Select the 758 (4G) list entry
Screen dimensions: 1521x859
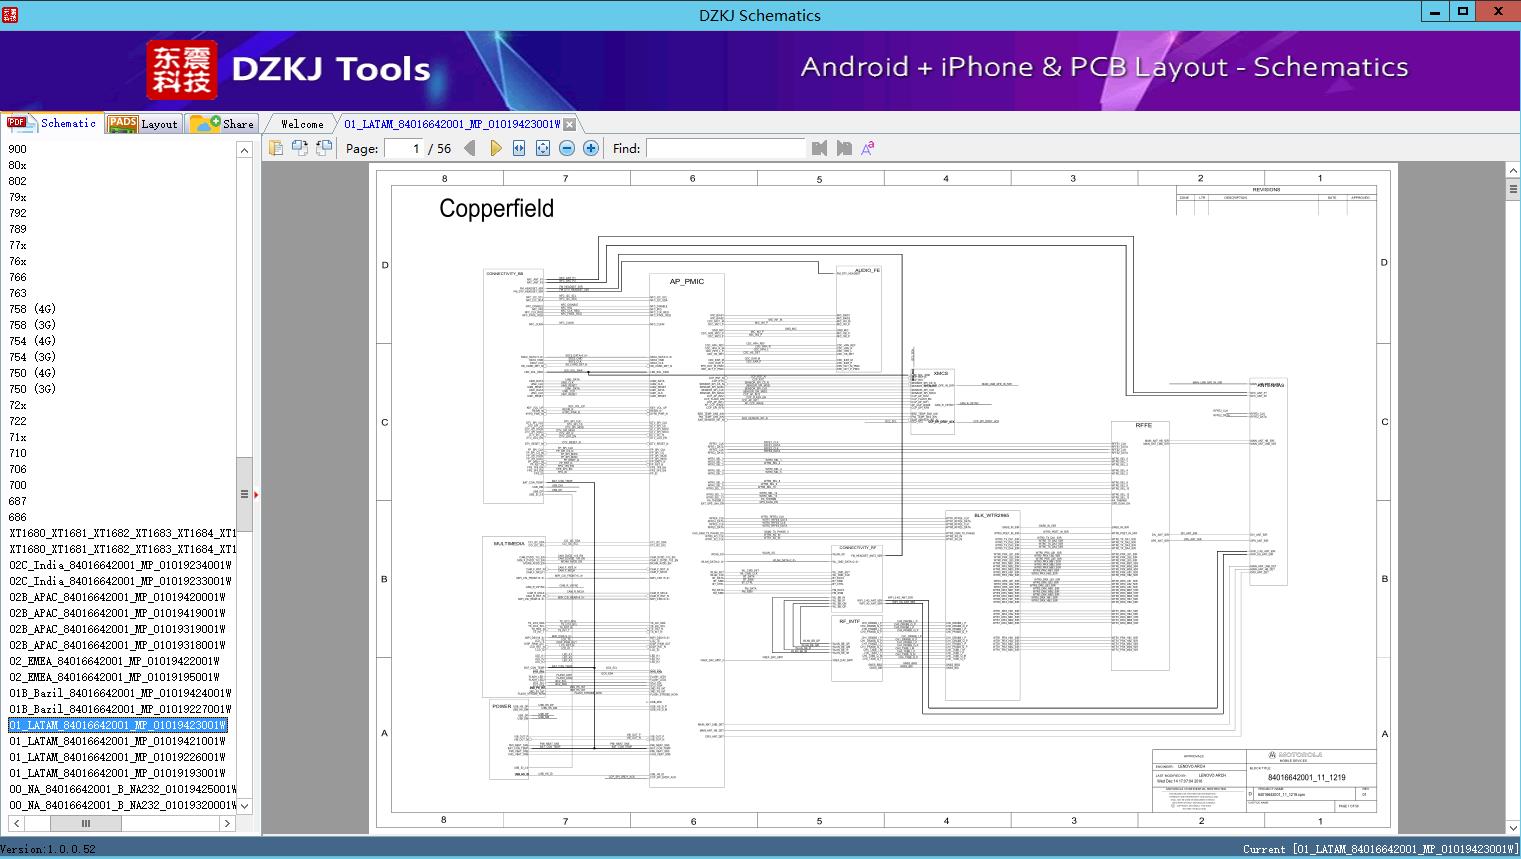coord(32,309)
